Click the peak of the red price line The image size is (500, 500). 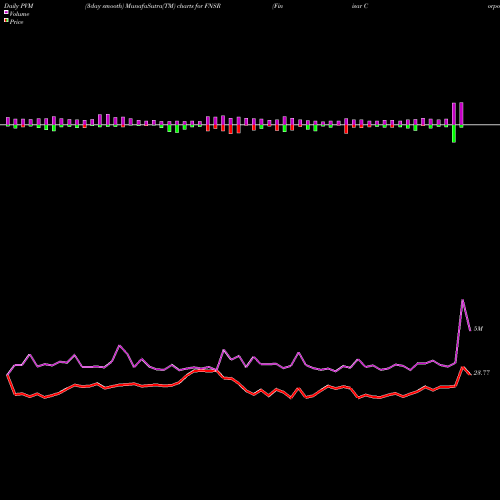(x=463, y=367)
